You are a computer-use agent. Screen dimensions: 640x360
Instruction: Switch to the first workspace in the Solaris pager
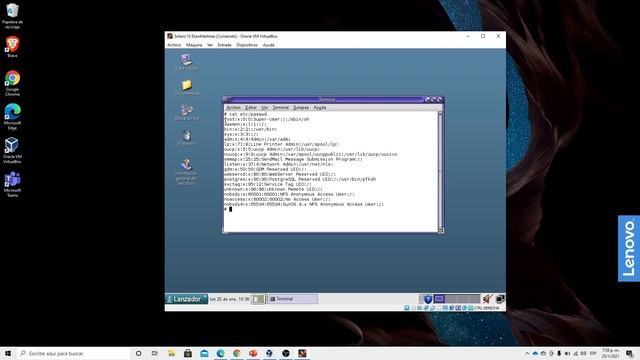click(x=439, y=299)
